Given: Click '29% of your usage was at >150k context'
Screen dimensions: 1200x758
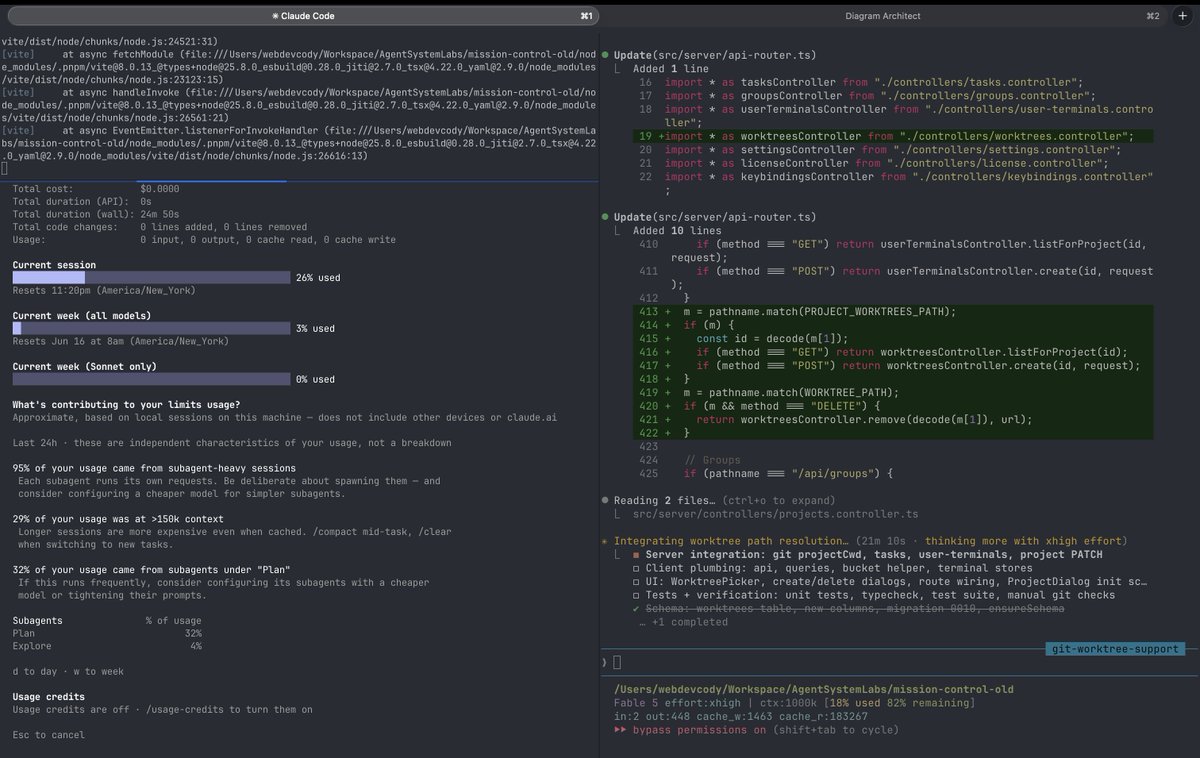Looking at the screenshot, I should click(118, 519).
